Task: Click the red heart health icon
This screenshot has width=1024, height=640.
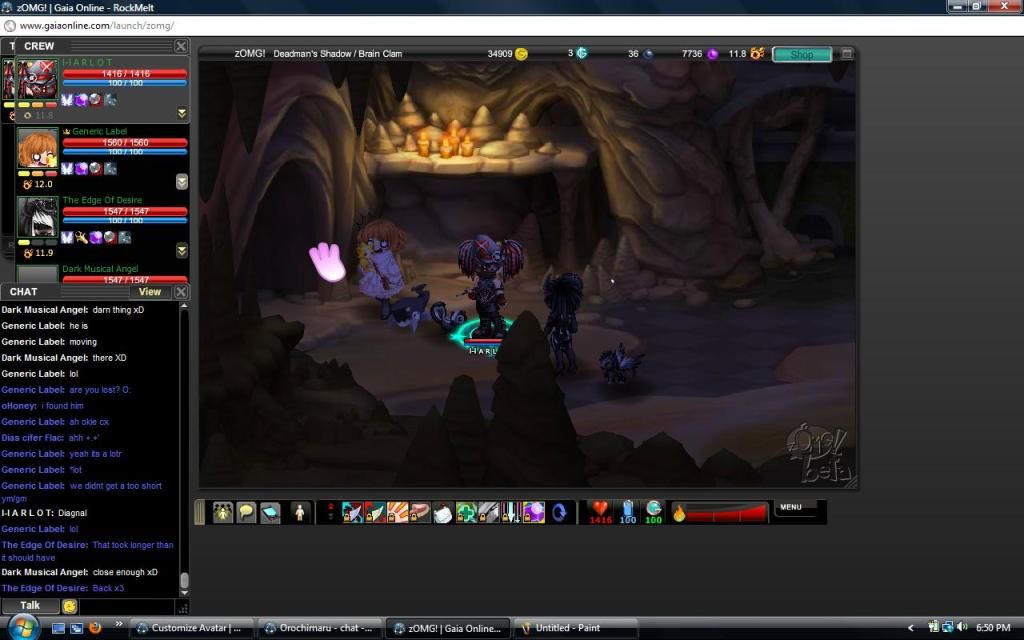Action: 600,509
